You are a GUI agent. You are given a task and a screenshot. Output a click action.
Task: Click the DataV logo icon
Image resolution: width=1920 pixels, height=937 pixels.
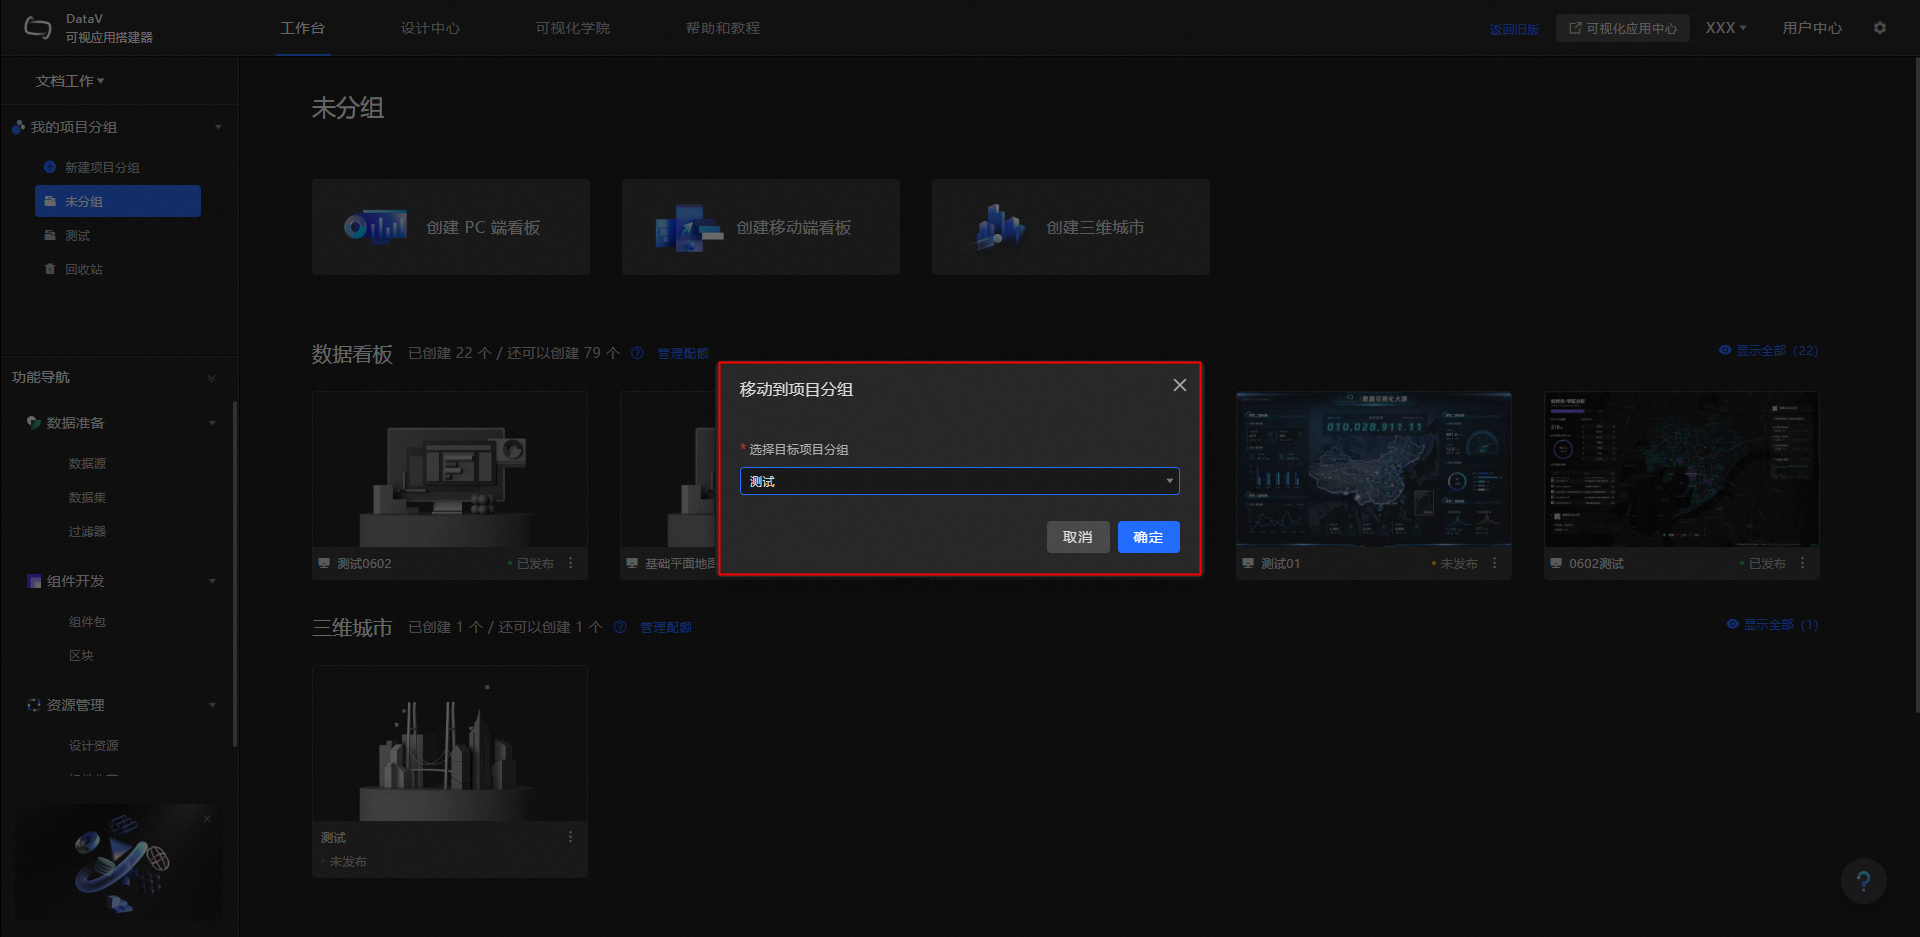coord(38,28)
